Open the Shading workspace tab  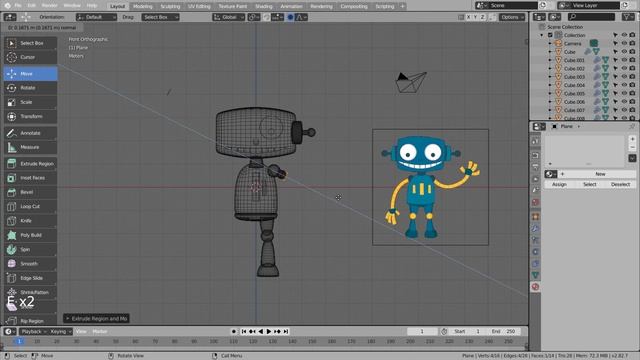pos(264,6)
